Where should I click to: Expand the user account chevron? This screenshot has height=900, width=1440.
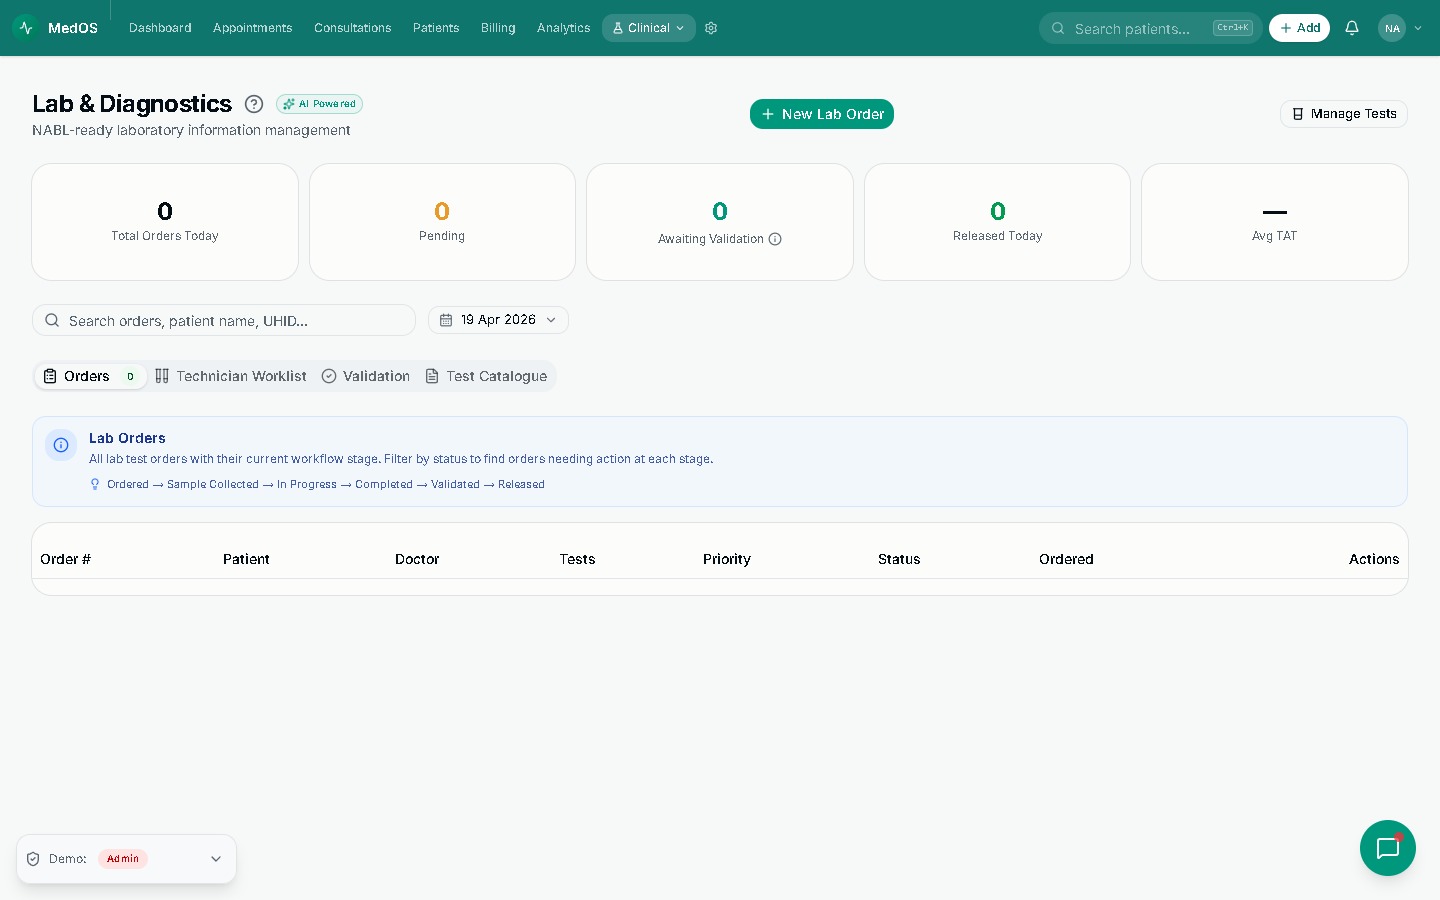pyautogui.click(x=1418, y=28)
